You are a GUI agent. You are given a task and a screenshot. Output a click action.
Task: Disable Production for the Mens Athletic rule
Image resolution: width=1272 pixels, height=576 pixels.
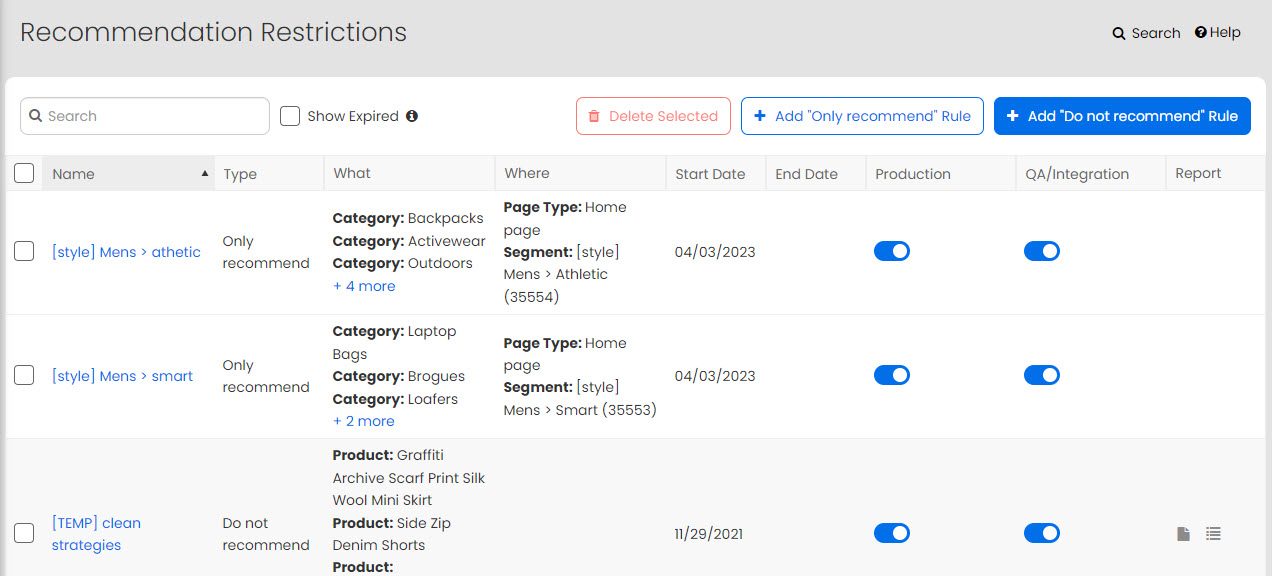(892, 251)
